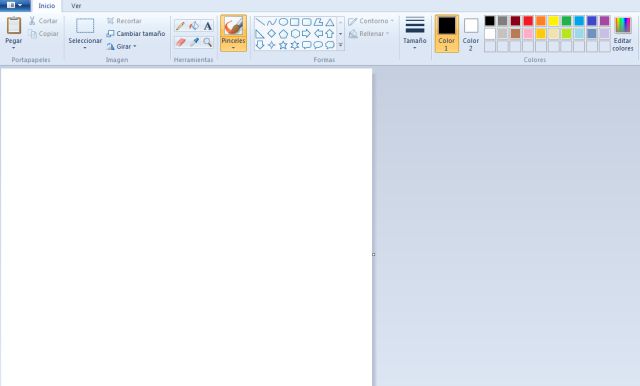Expand the Girar rotate menu
This screenshot has width=640, height=386.
[121, 47]
